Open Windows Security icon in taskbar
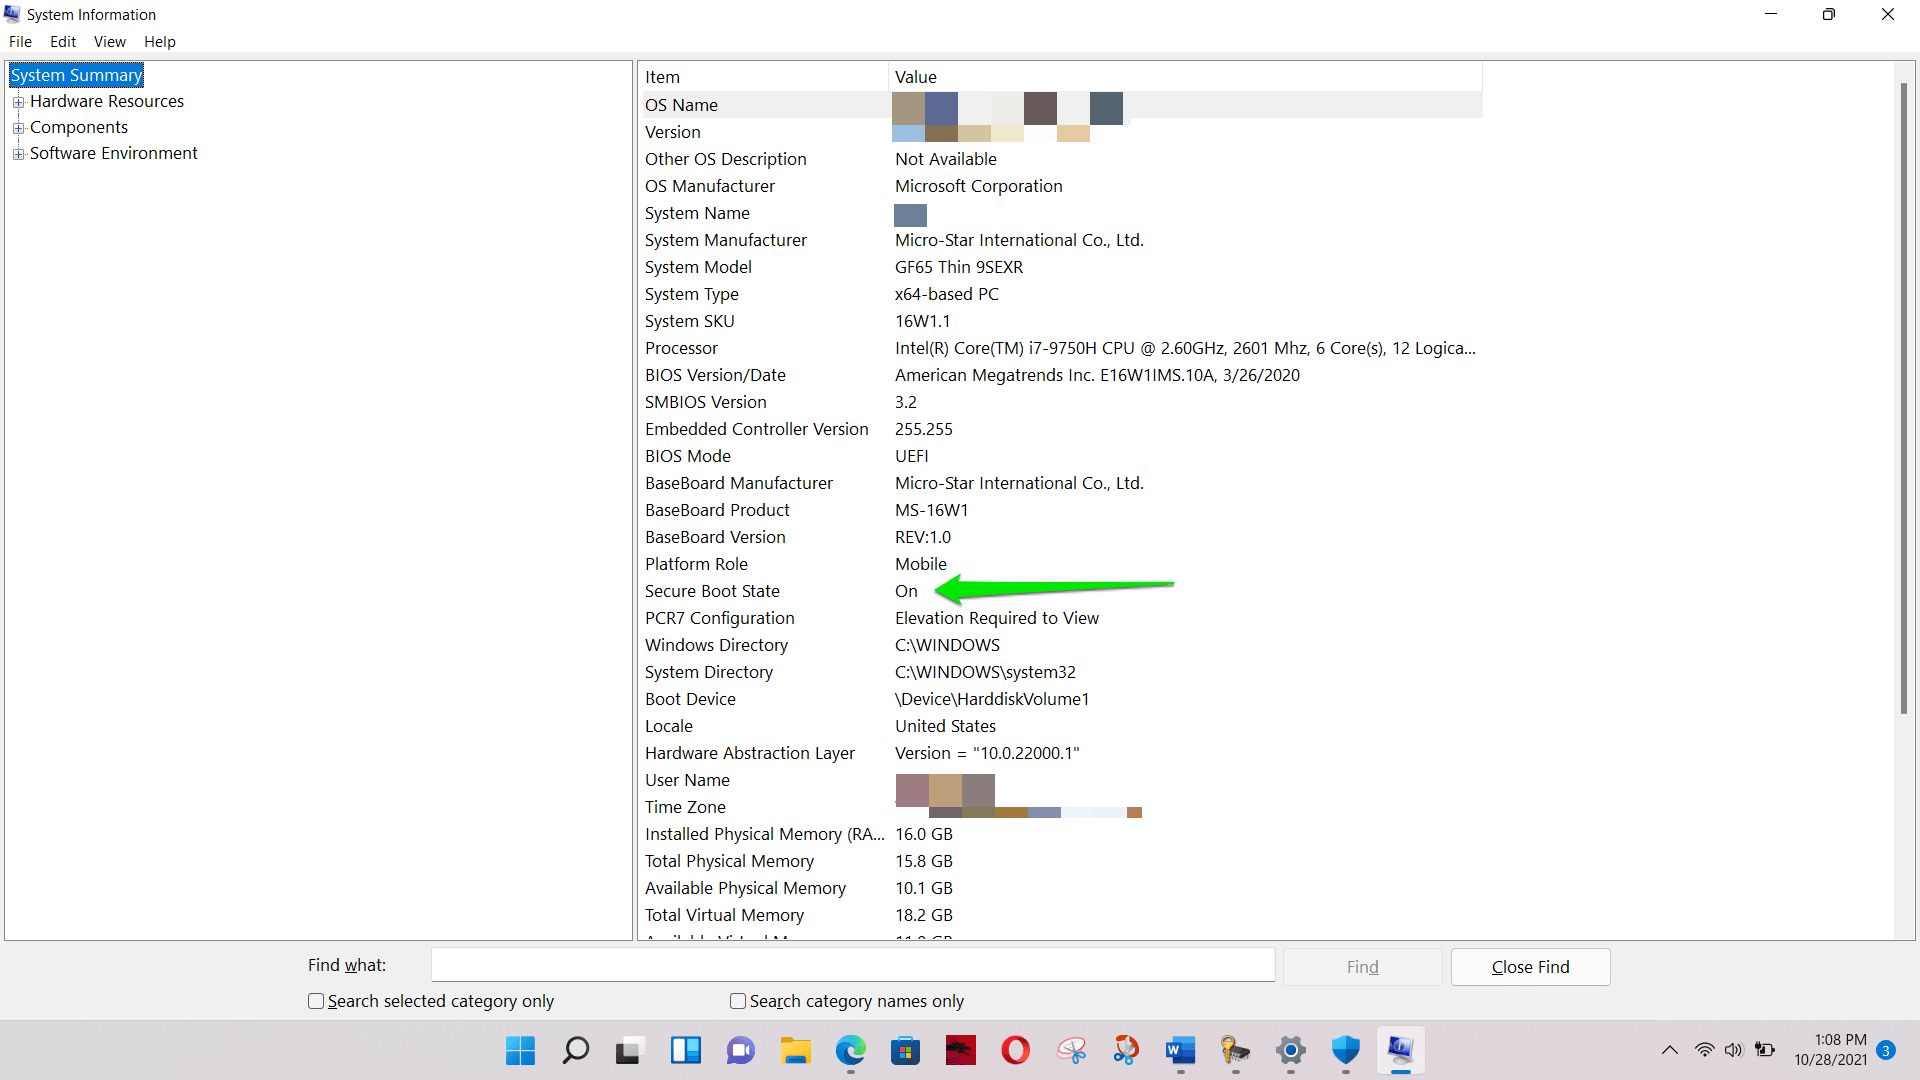 [1344, 1050]
